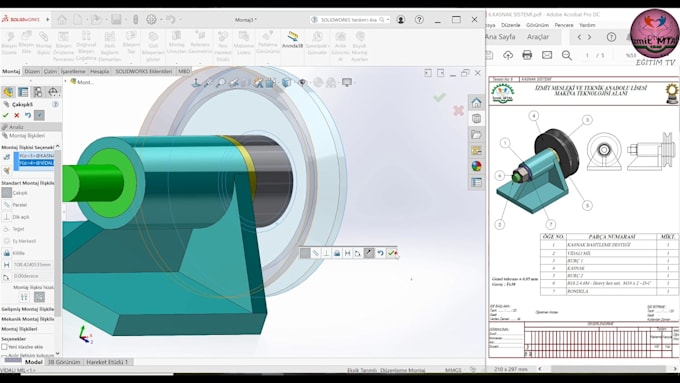Viewport: 680px width, 383px height.
Task: Click the distance value field 108.42 mm
Action: [x=33, y=265]
